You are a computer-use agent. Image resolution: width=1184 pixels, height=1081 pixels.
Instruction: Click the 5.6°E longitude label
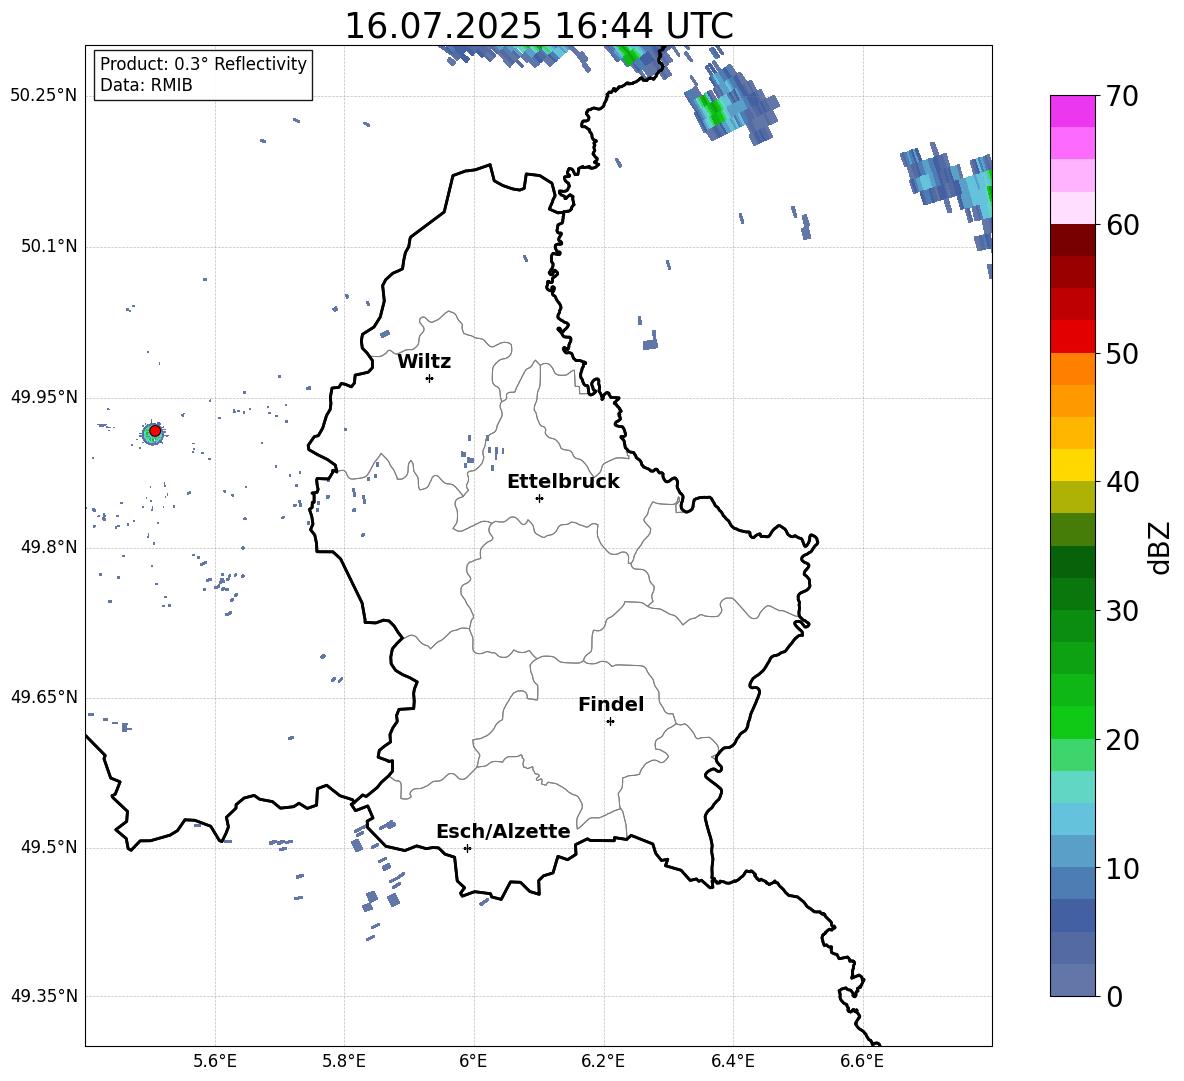[215, 1062]
